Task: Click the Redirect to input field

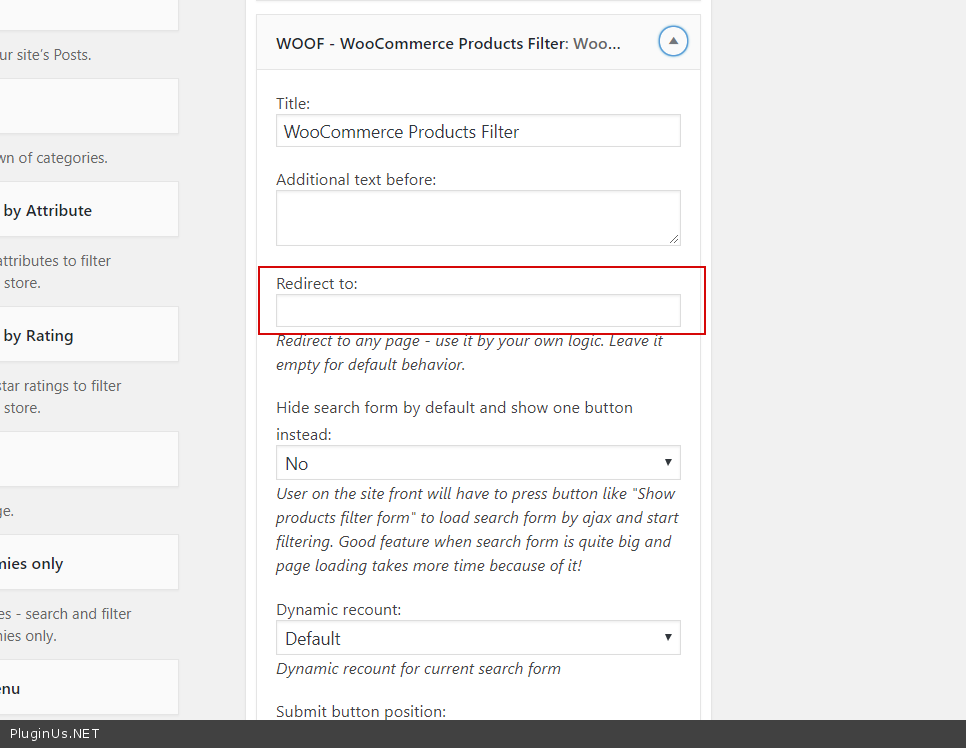Action: tap(478, 311)
